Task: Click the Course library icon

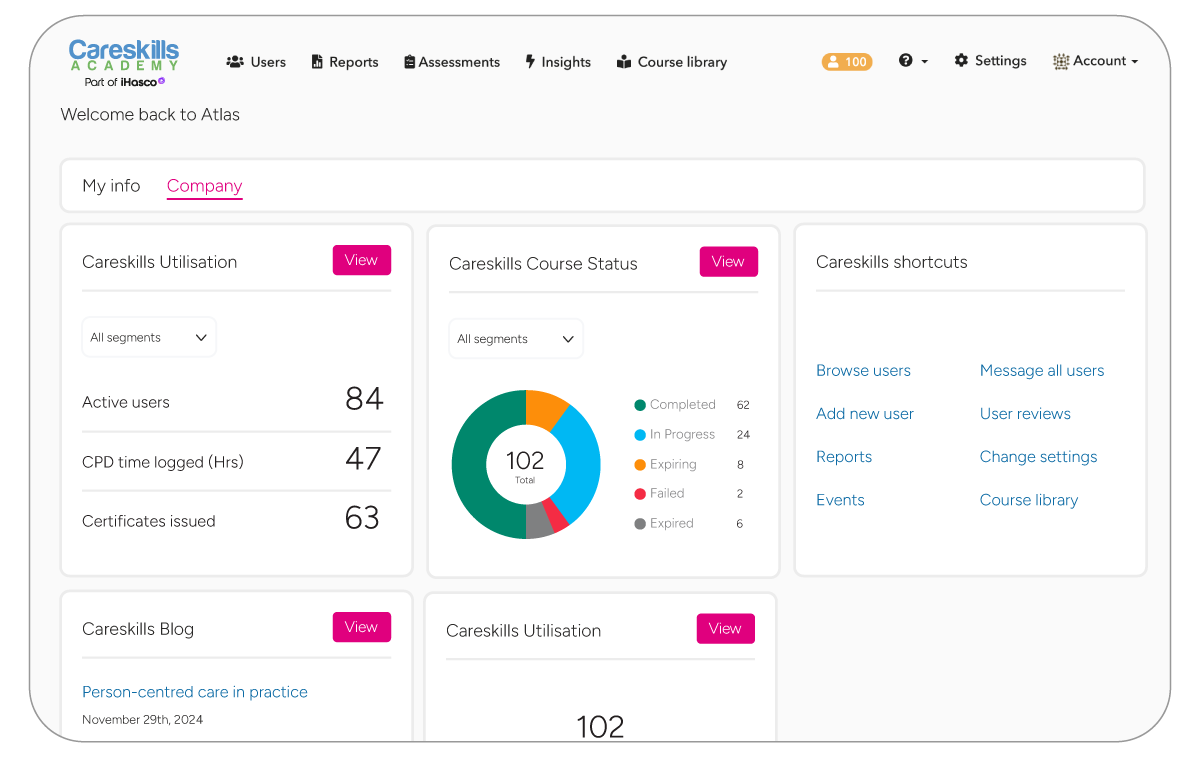Action: point(624,62)
